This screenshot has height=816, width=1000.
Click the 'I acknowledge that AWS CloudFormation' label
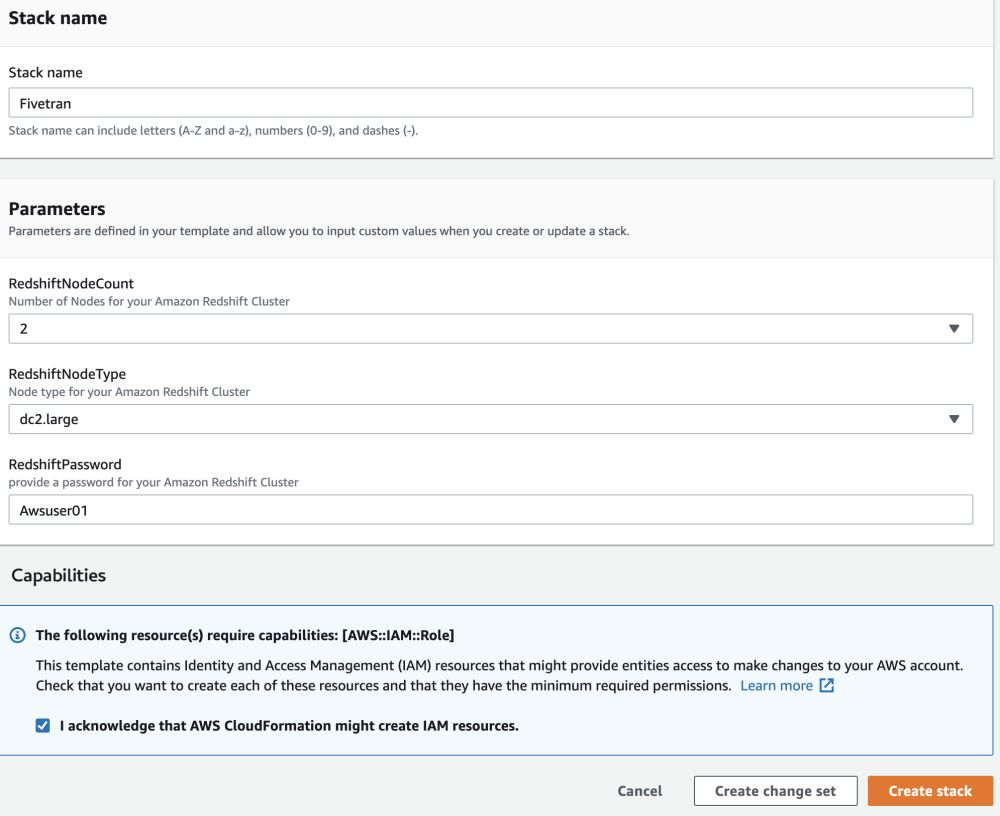289,726
